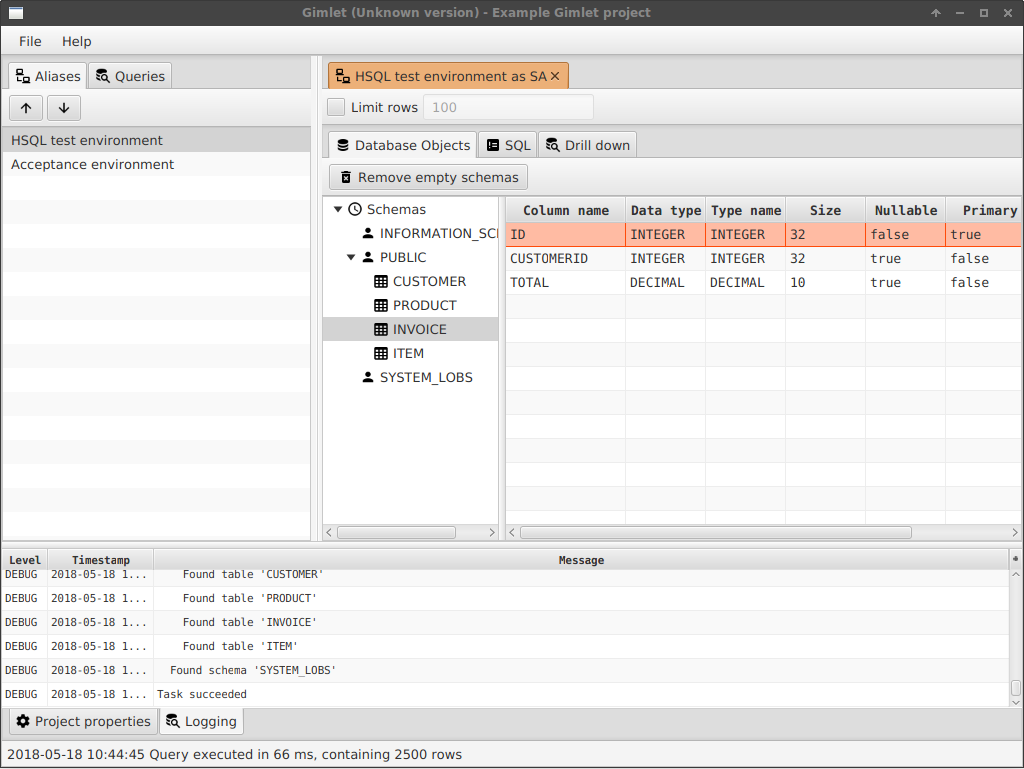Open the Project properties tab
This screenshot has height=769, width=1024.
tap(84, 721)
